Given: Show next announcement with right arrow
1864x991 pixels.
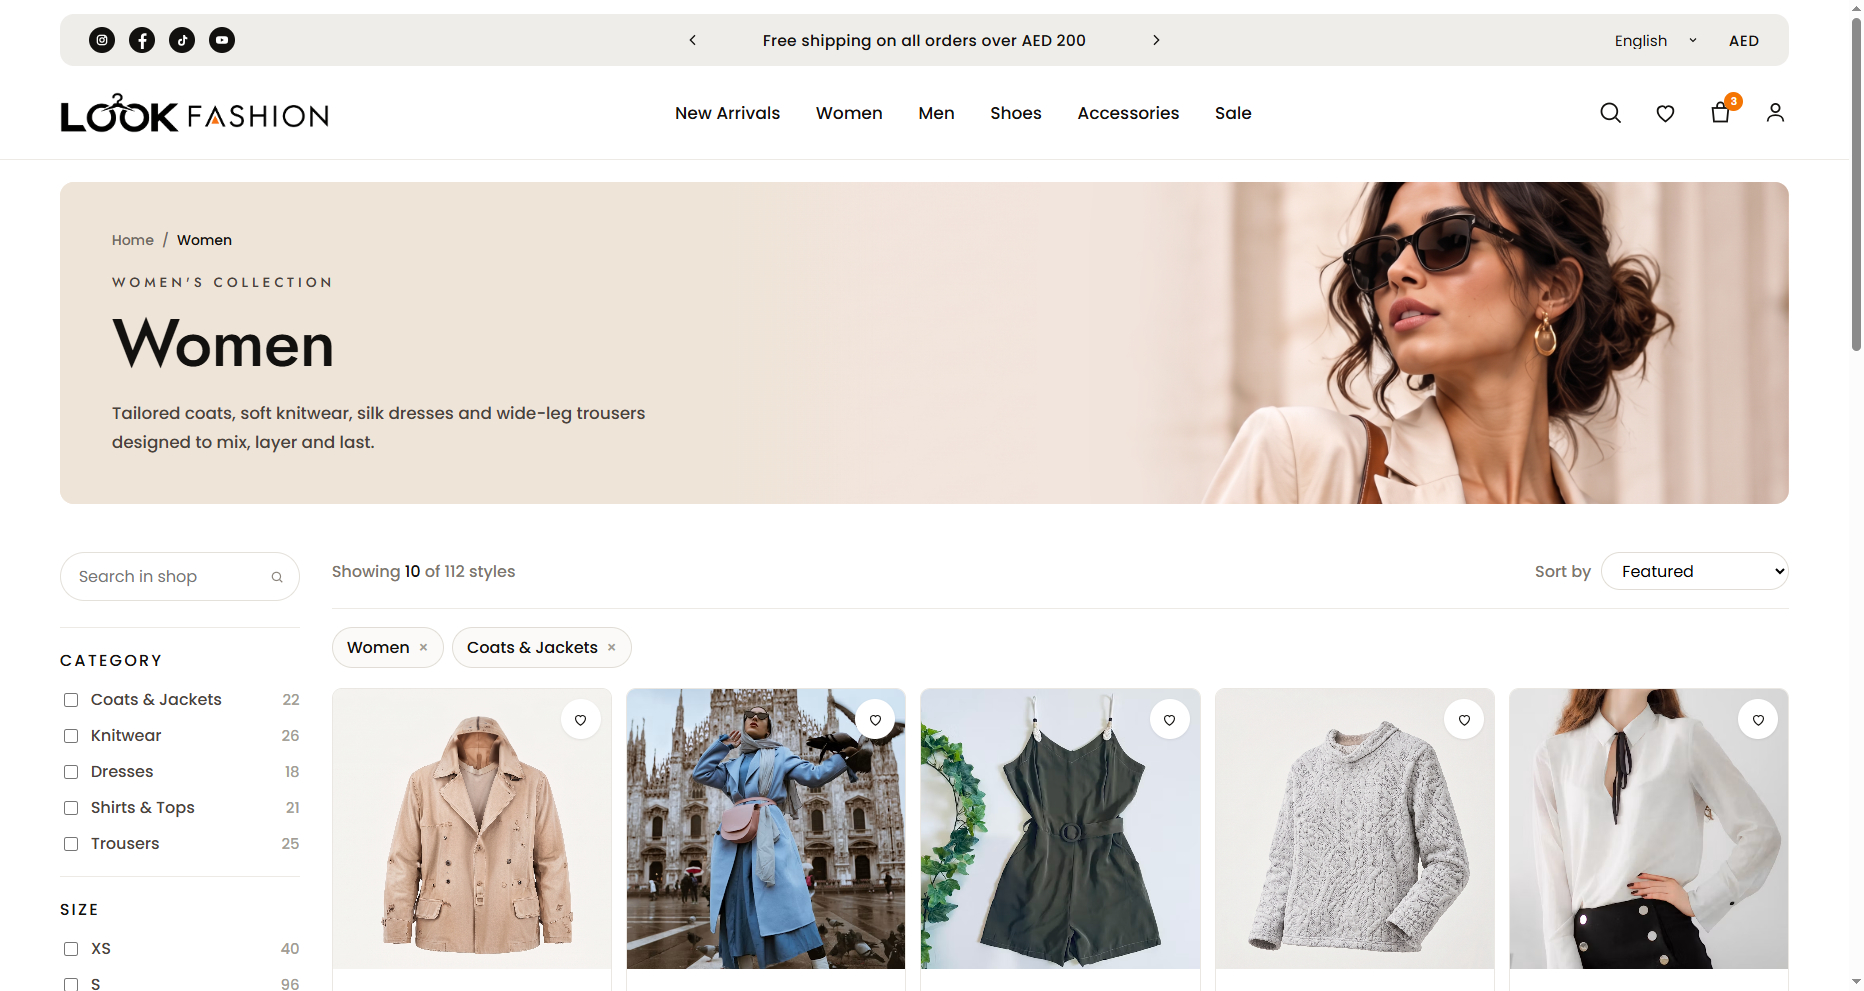Looking at the screenshot, I should pos(1156,40).
